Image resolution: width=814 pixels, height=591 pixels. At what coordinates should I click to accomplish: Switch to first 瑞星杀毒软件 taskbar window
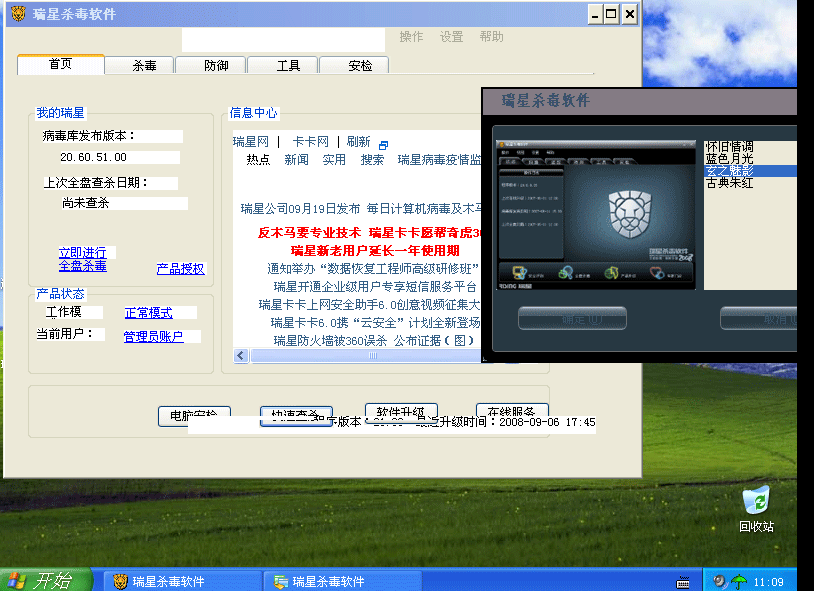tap(182, 581)
